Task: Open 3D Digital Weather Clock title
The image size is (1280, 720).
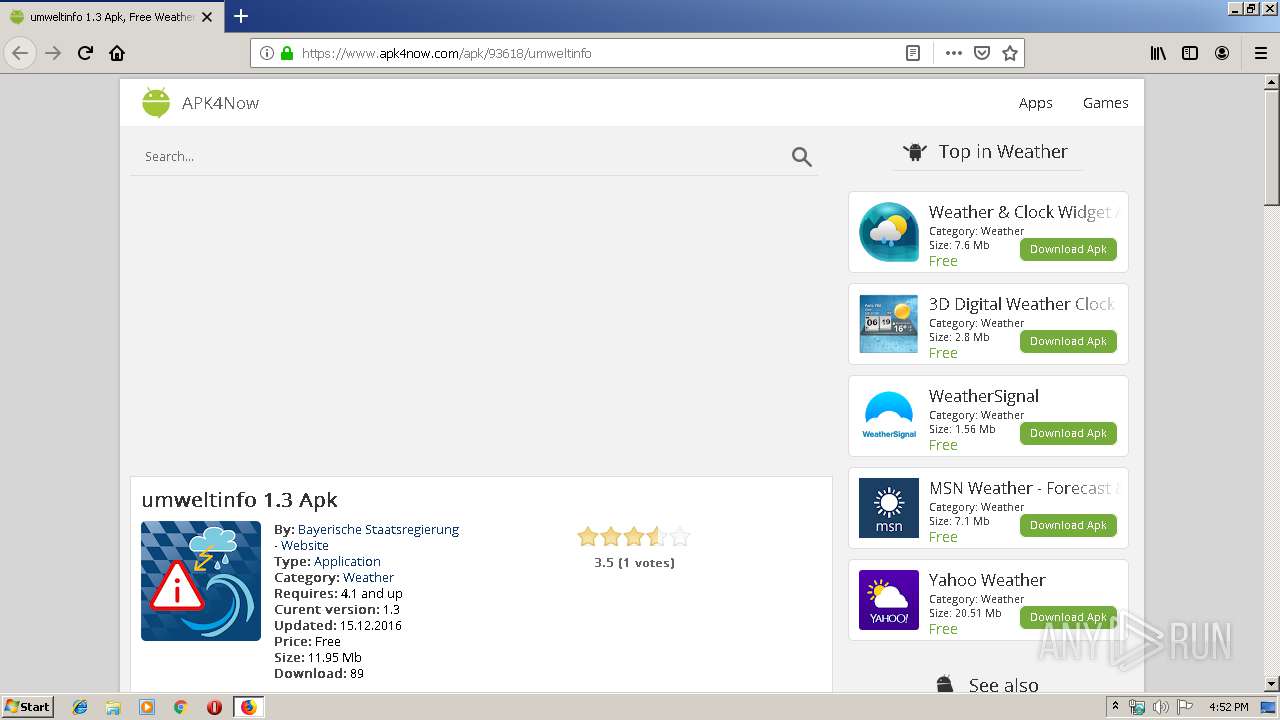Action: click(x=1021, y=304)
